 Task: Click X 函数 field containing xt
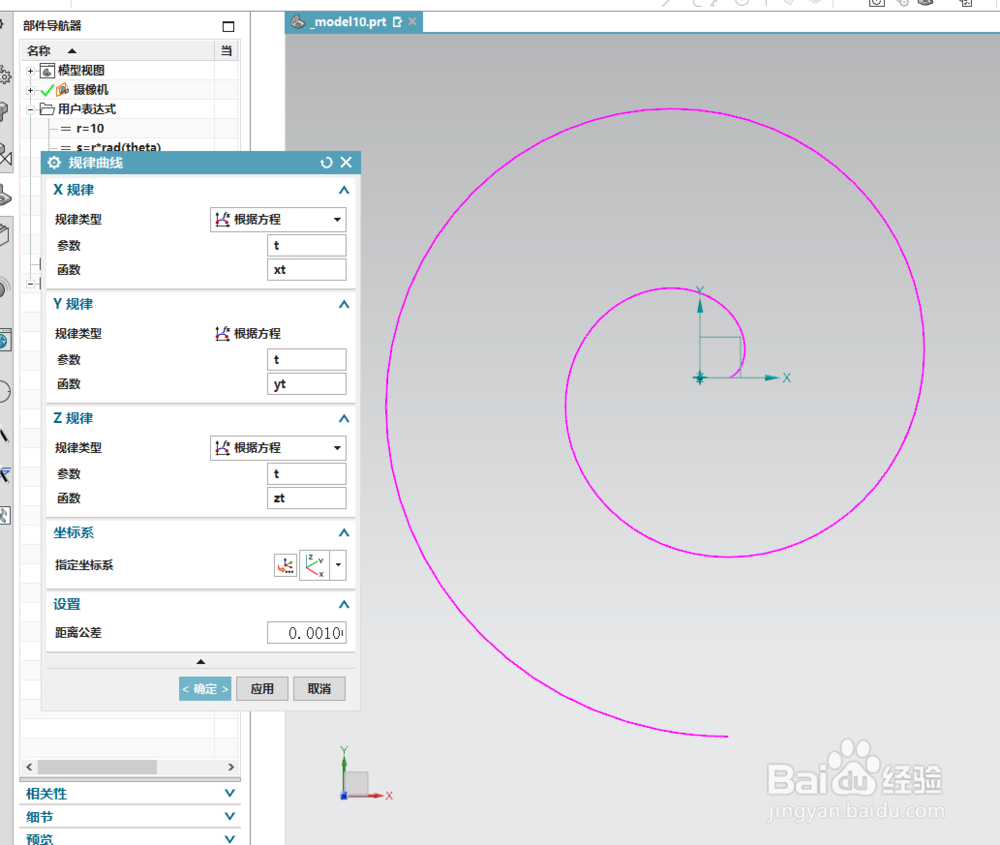[x=306, y=270]
